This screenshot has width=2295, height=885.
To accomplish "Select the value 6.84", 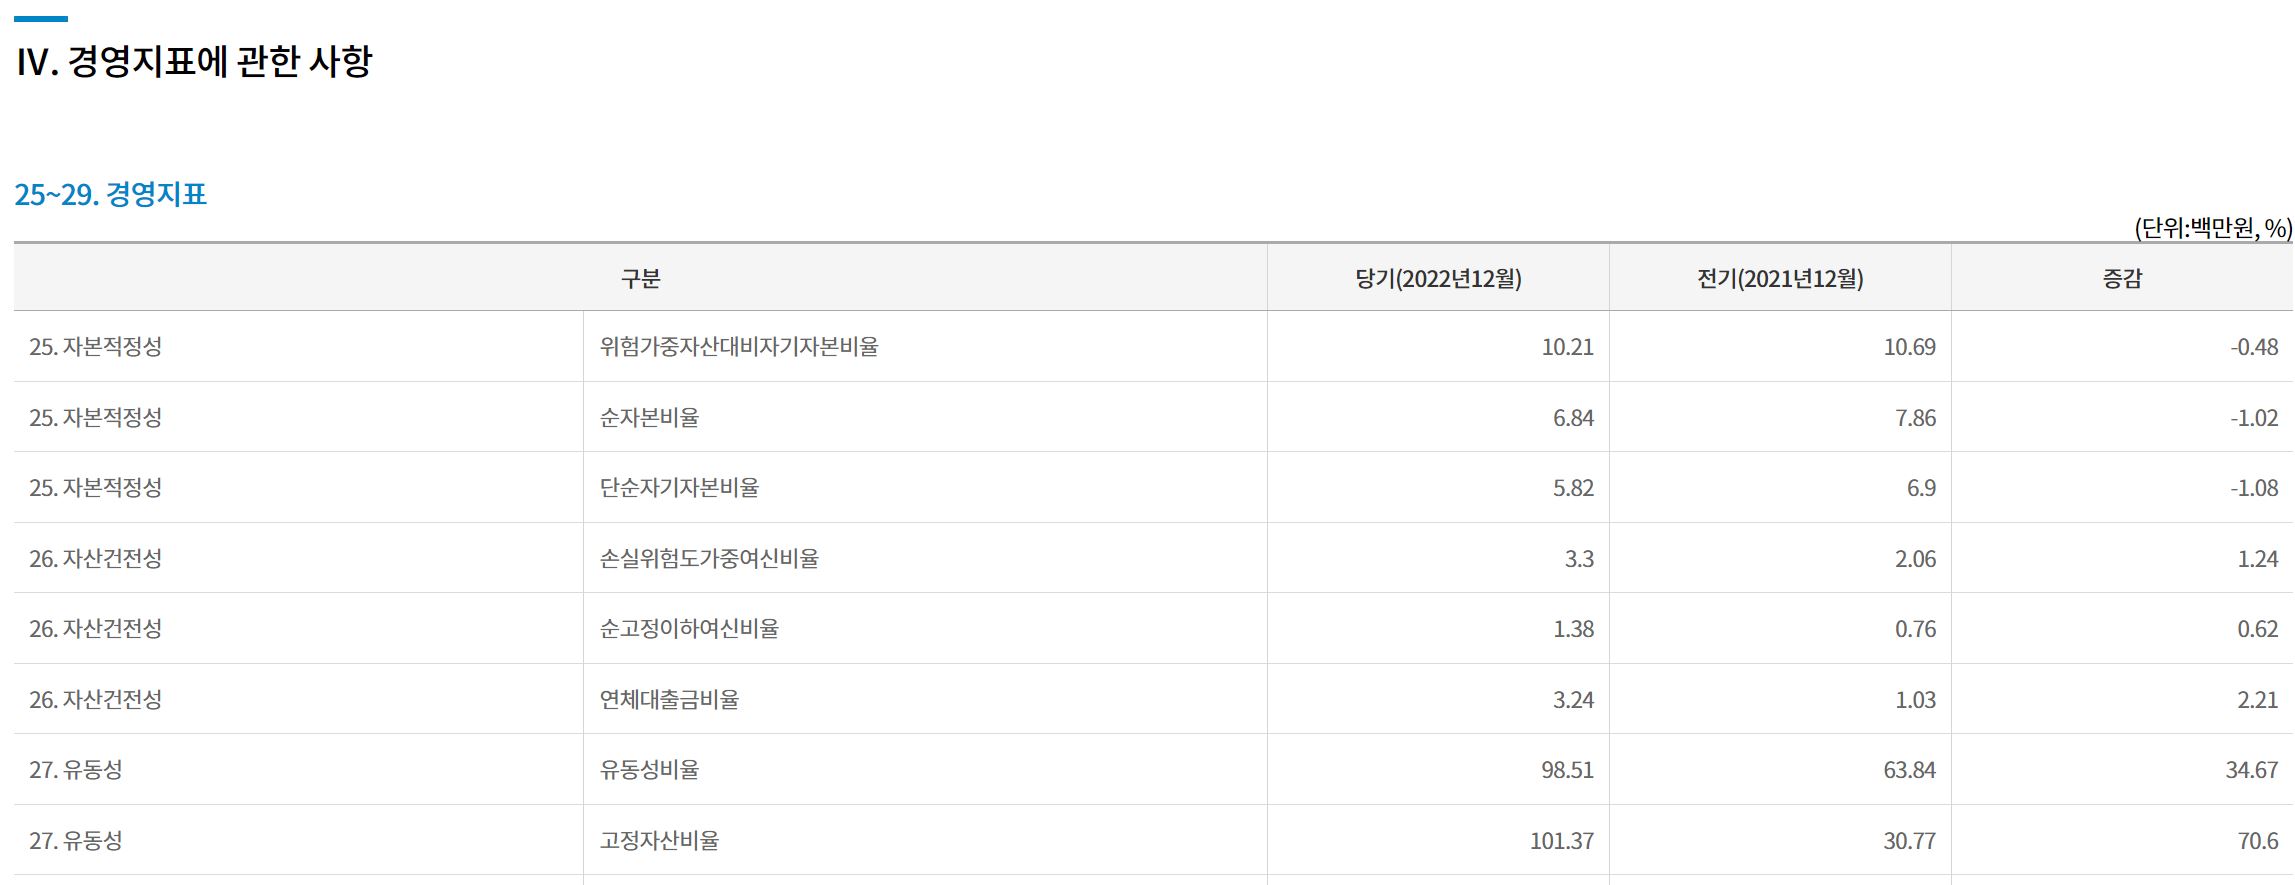I will point(1573,418).
